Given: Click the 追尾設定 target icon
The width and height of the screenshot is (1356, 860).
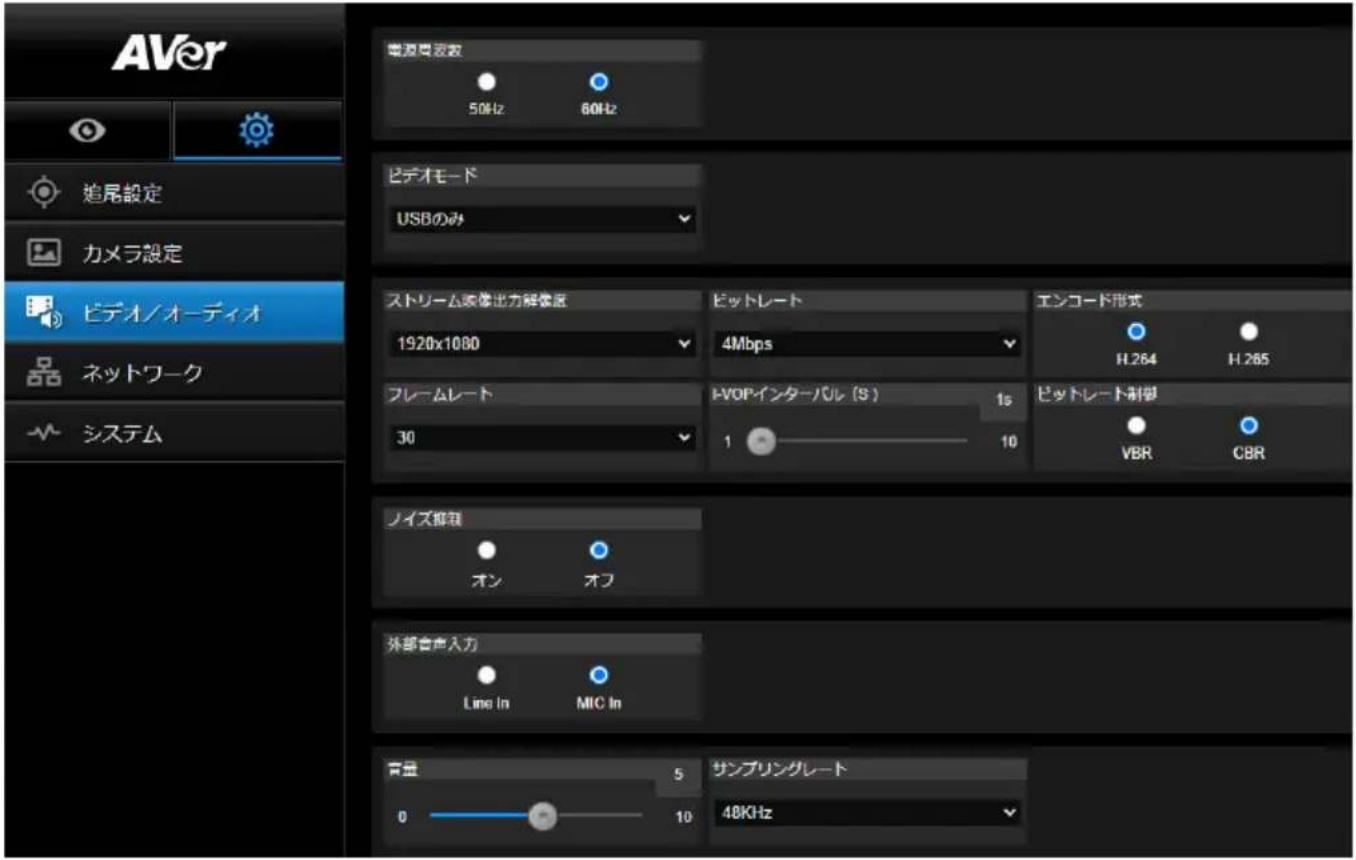Looking at the screenshot, I should 42,192.
